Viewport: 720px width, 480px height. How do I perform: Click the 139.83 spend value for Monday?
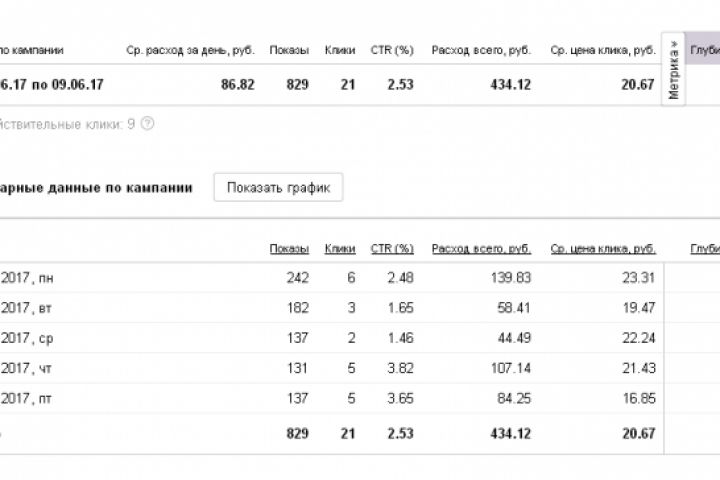click(x=511, y=277)
